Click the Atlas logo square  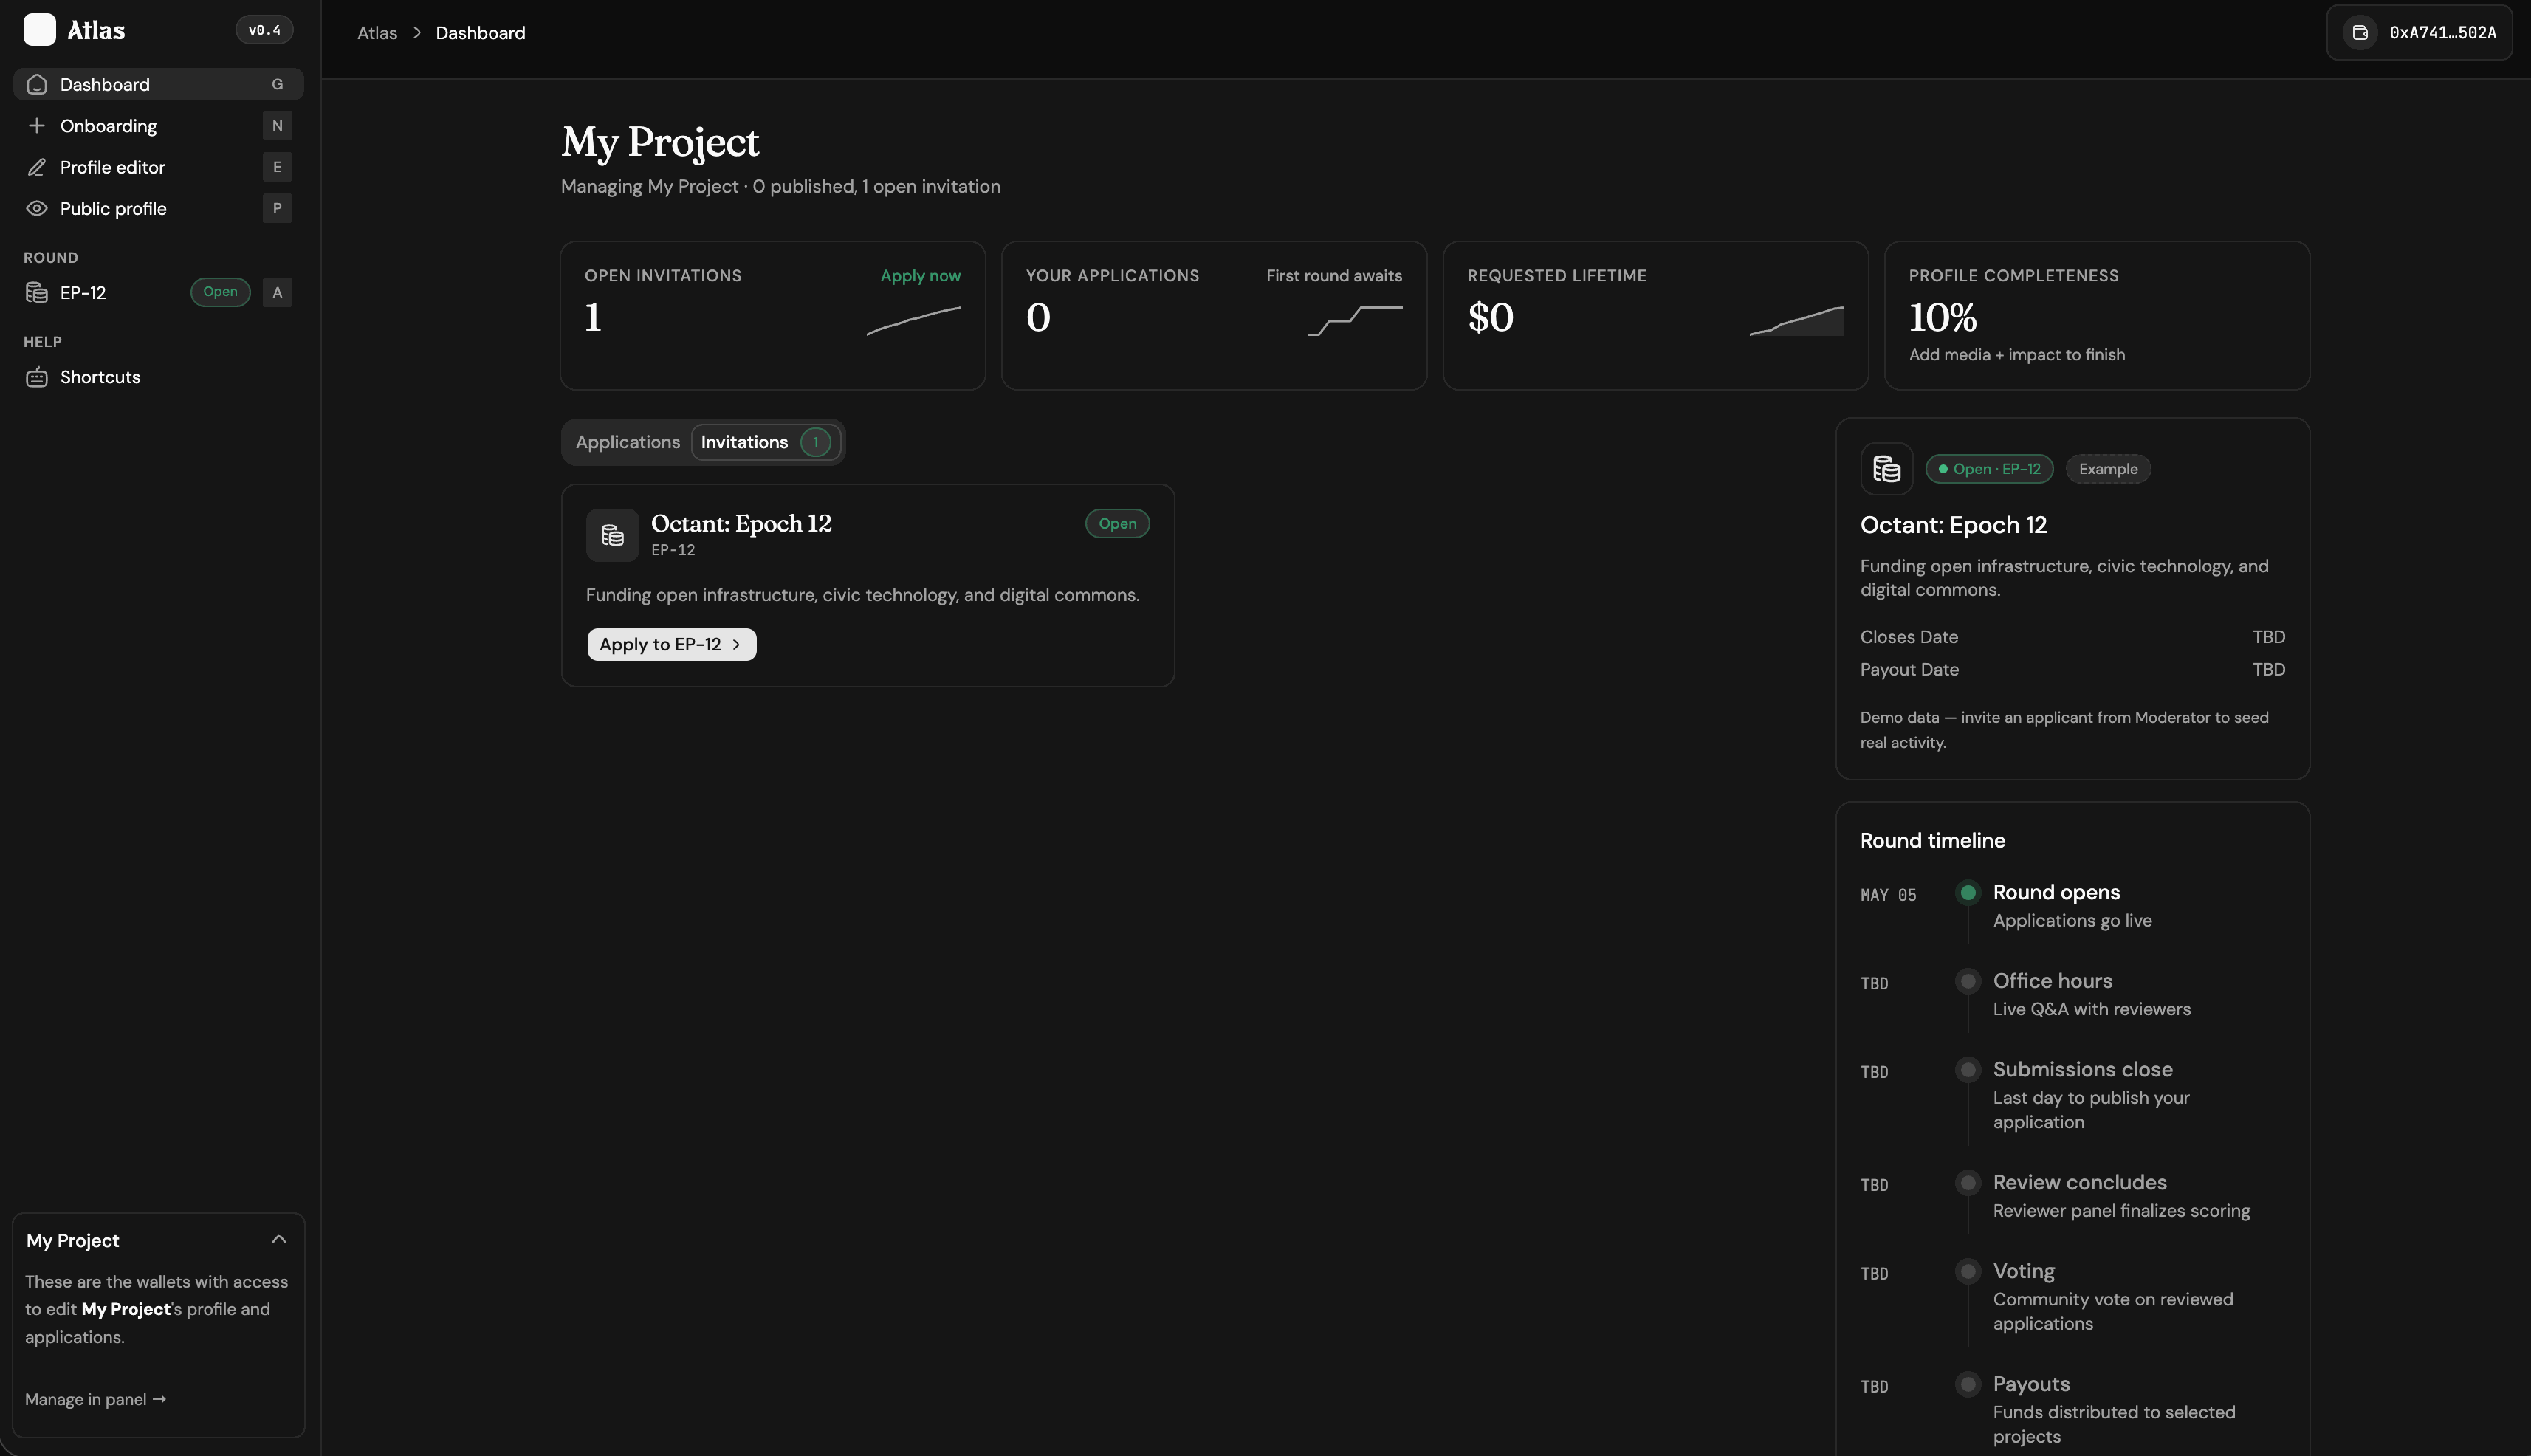[x=40, y=30]
